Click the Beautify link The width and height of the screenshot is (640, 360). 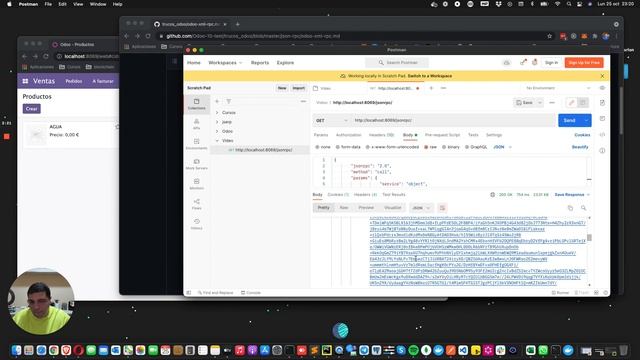(580, 147)
